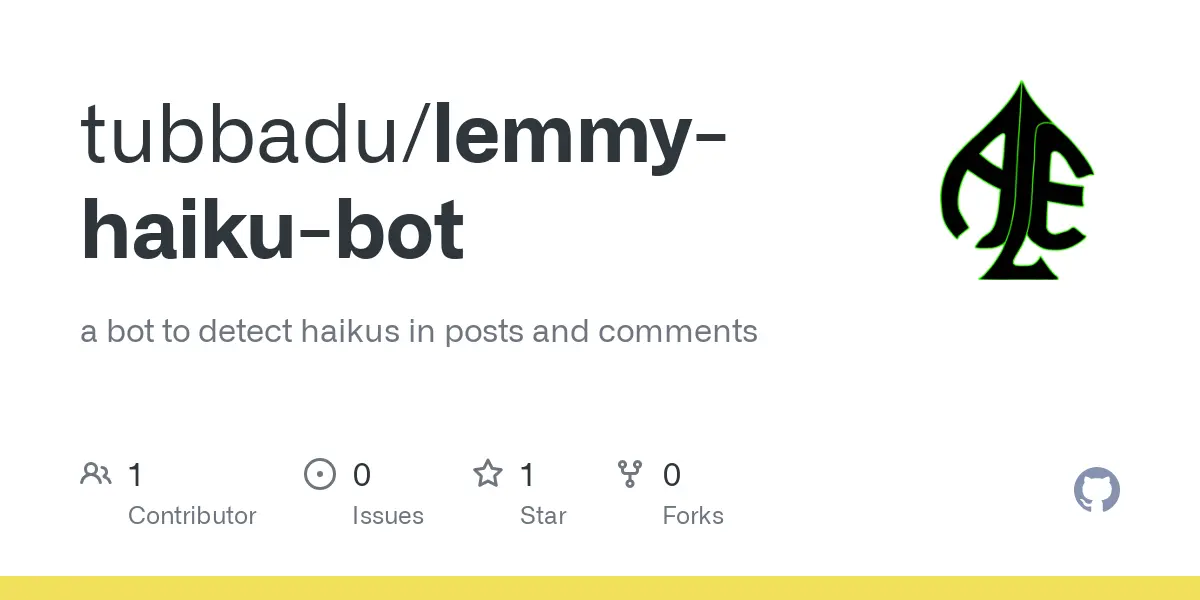Screen dimensions: 1200x600
Task: Click the contributor count number
Action: (x=135, y=475)
